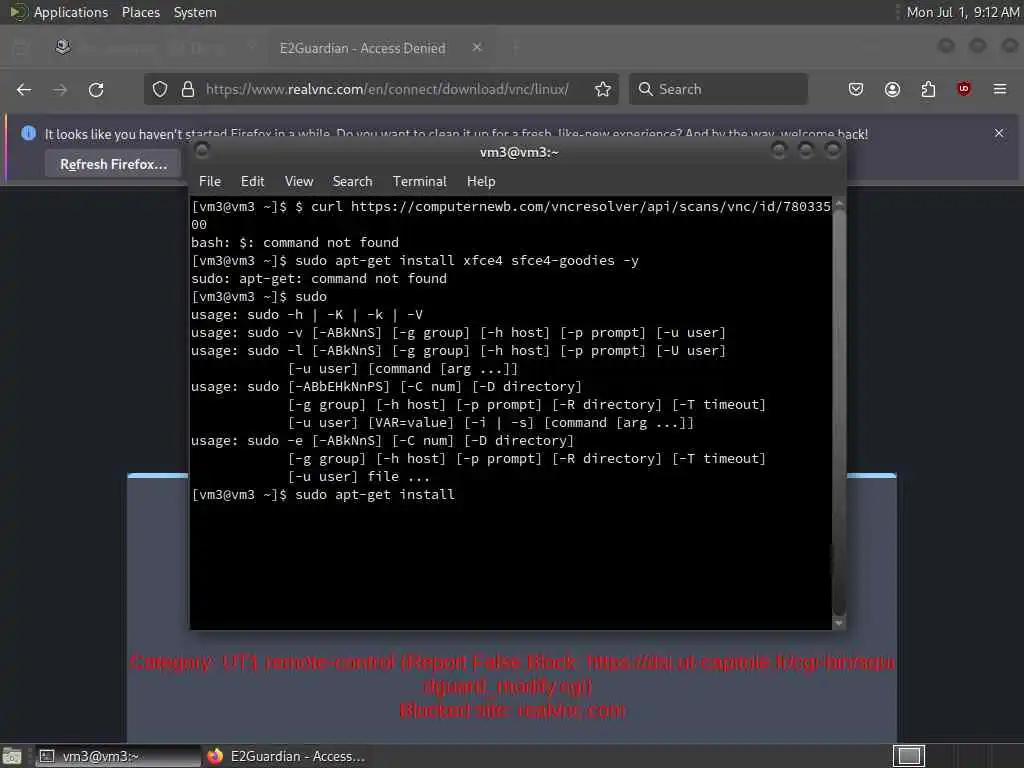
Task: Open the Extensions puzzle icon
Action: [x=928, y=89]
